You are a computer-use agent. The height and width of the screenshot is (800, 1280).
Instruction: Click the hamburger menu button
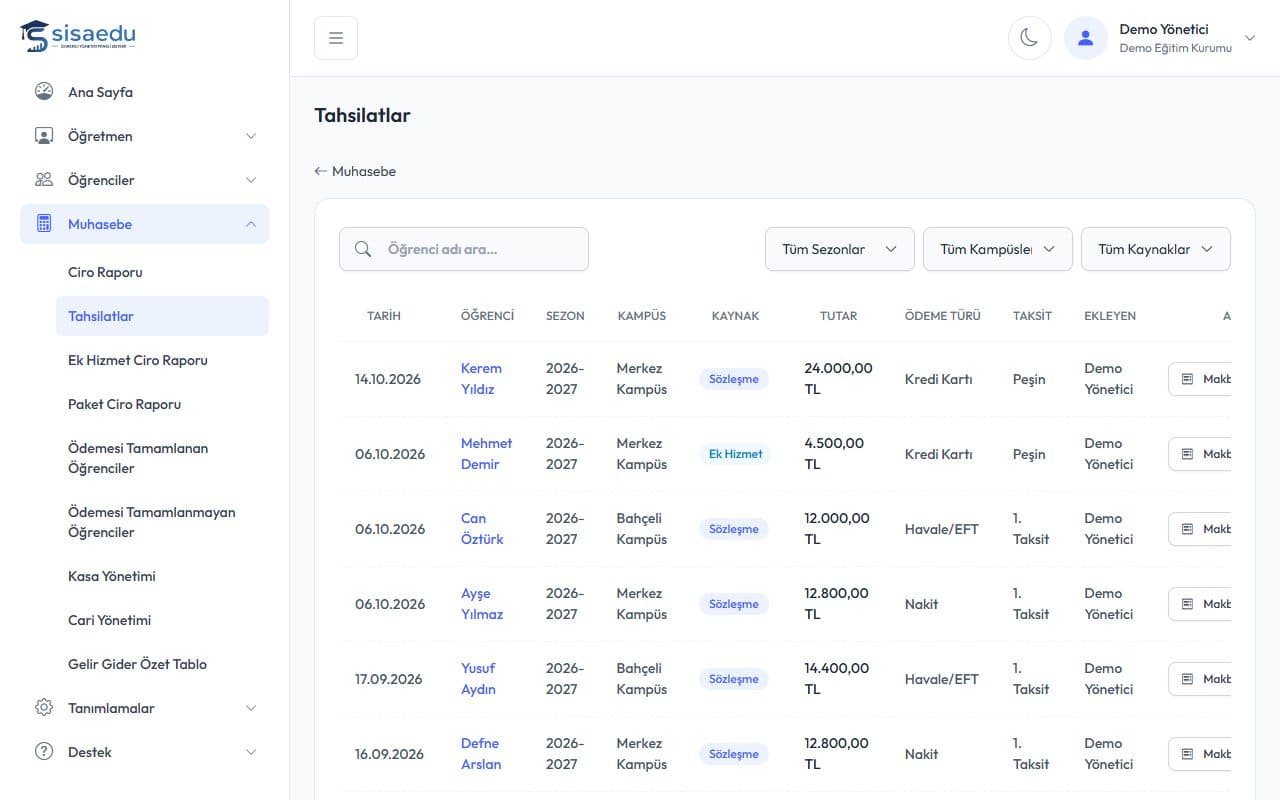point(336,38)
